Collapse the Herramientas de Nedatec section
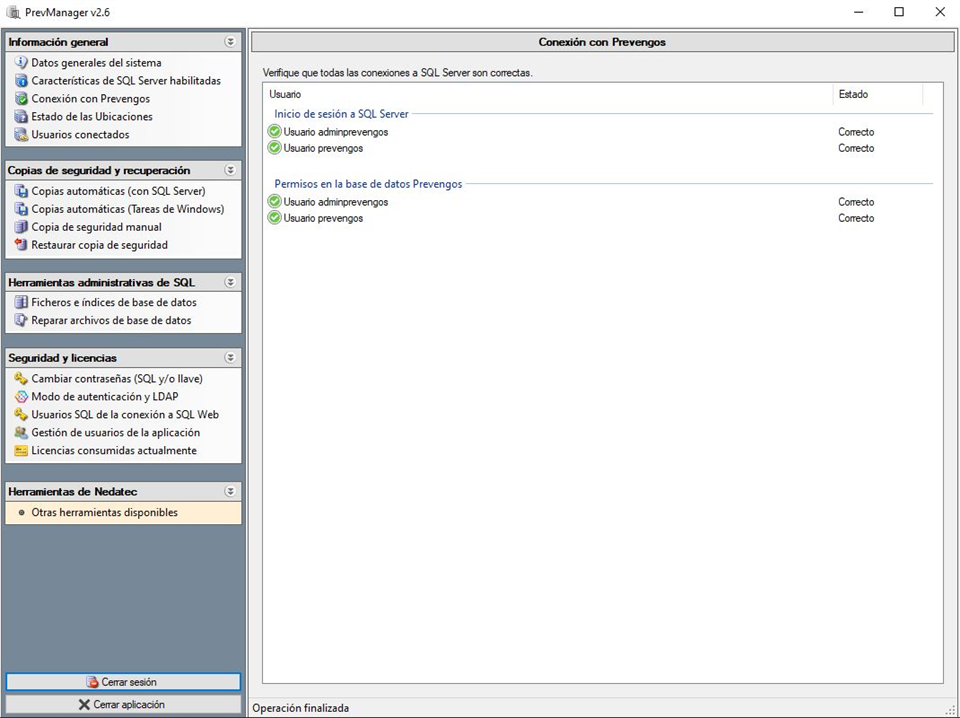 pyautogui.click(x=230, y=492)
